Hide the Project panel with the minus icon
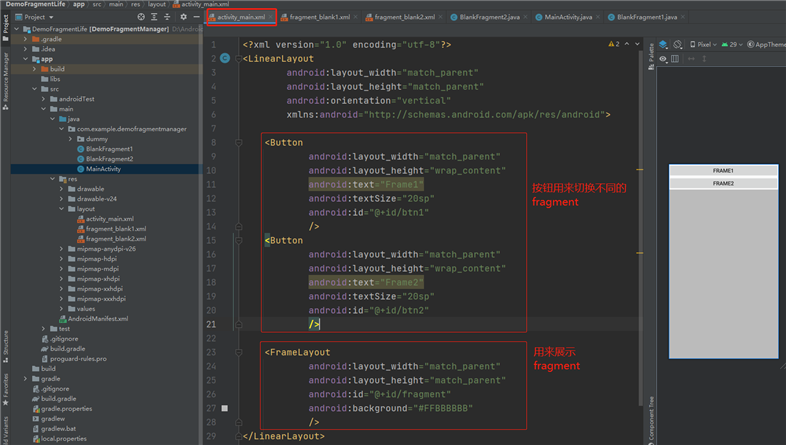Screen dimensions: 786x445 pyautogui.click(x=196, y=17)
